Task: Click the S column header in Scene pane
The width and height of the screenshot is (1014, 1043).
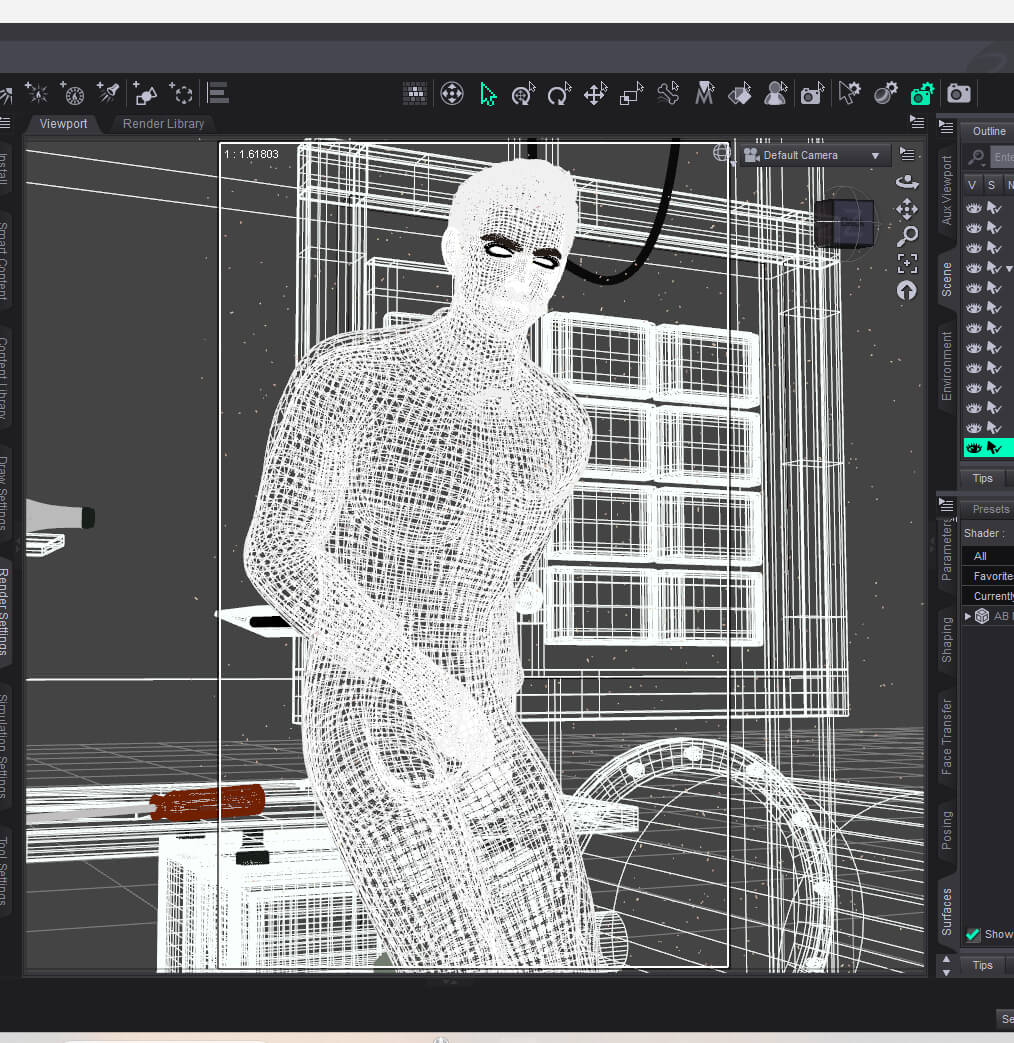Action: [x=991, y=185]
